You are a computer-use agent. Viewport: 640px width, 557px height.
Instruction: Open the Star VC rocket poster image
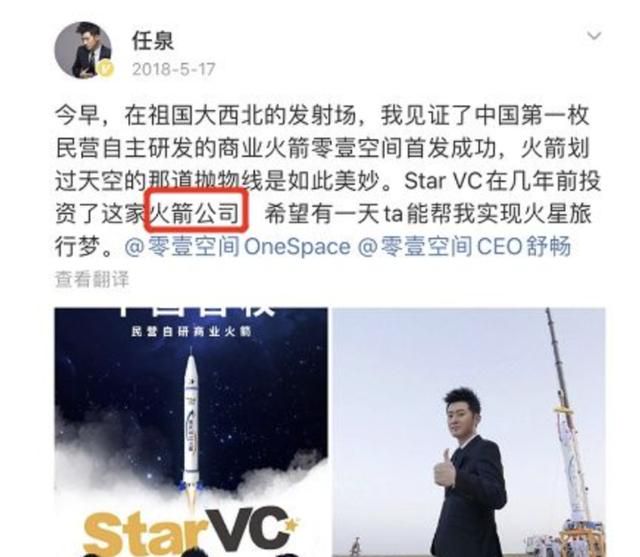point(191,432)
